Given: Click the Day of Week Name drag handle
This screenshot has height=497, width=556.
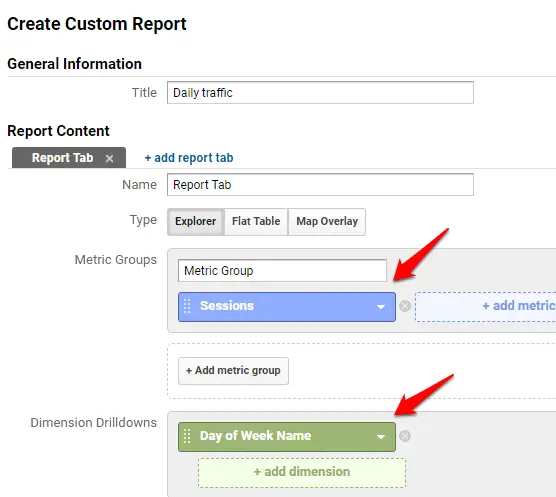Looking at the screenshot, I should coord(187,436).
